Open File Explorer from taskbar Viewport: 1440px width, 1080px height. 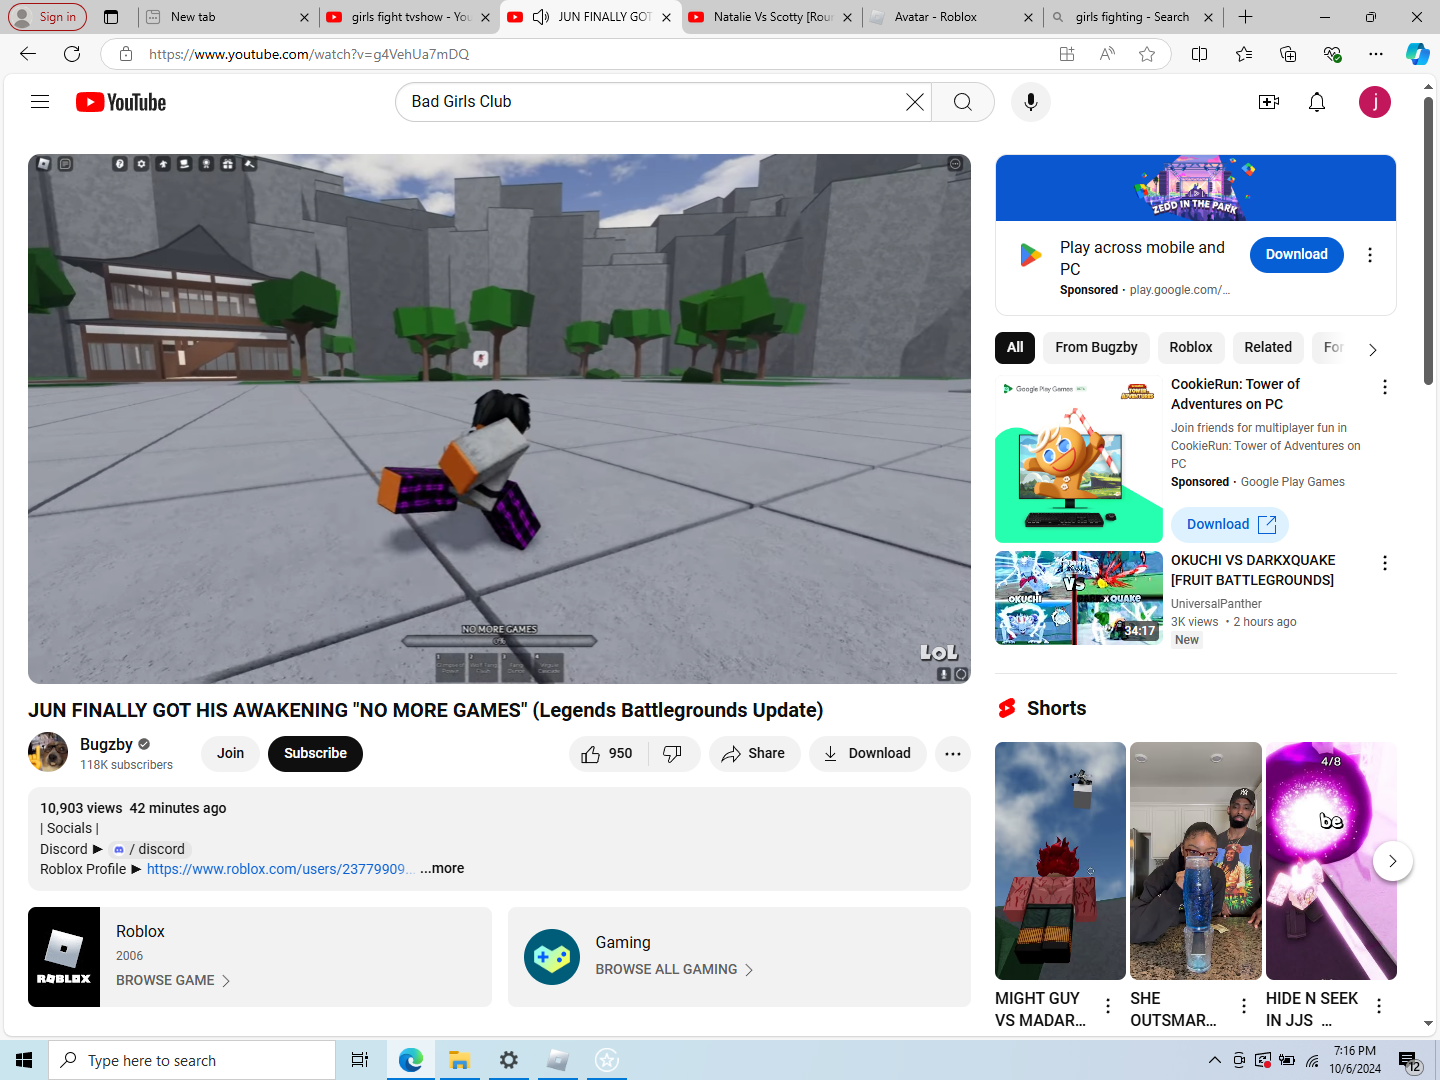(x=459, y=1061)
